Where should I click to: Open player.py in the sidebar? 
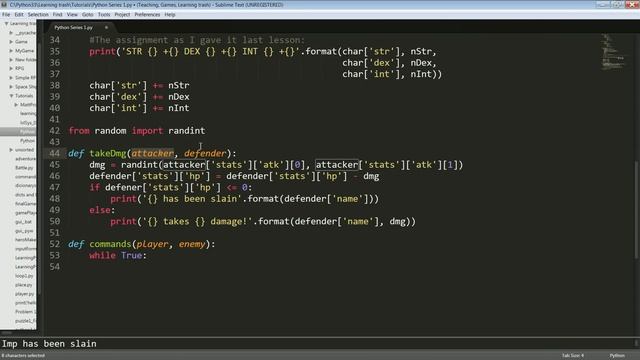pyautogui.click(x=24, y=294)
